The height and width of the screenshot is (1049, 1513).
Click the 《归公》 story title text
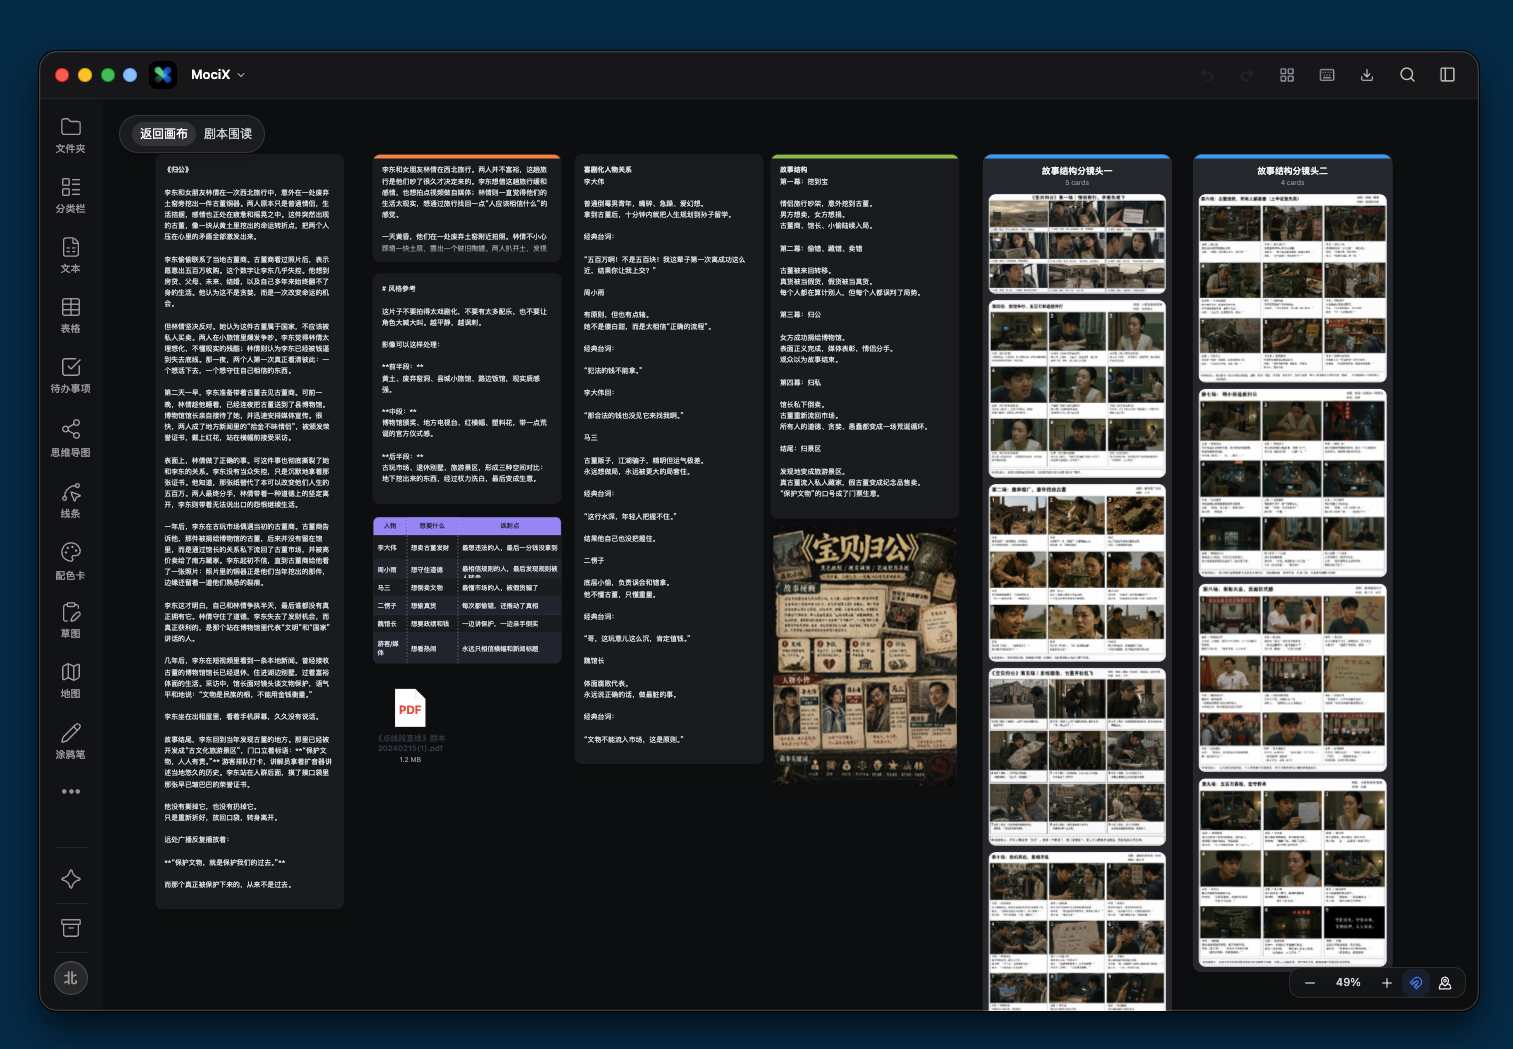(177, 170)
